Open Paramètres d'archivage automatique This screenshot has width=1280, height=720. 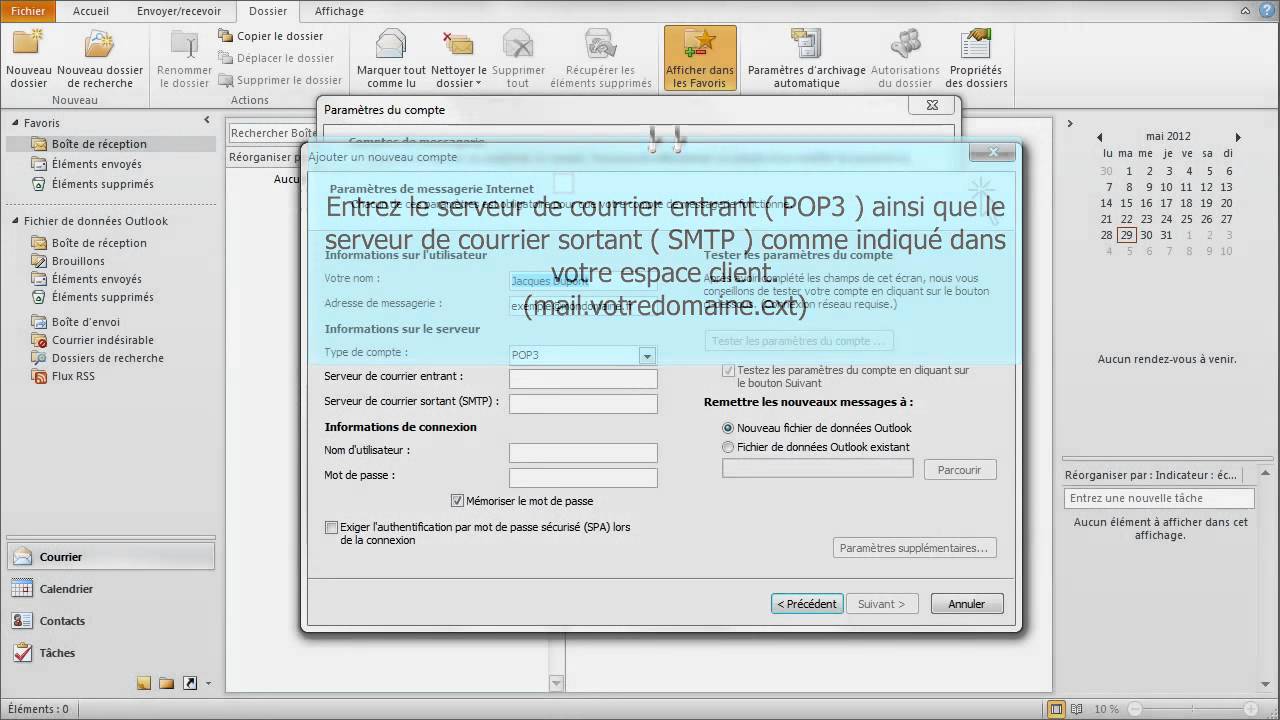807,60
